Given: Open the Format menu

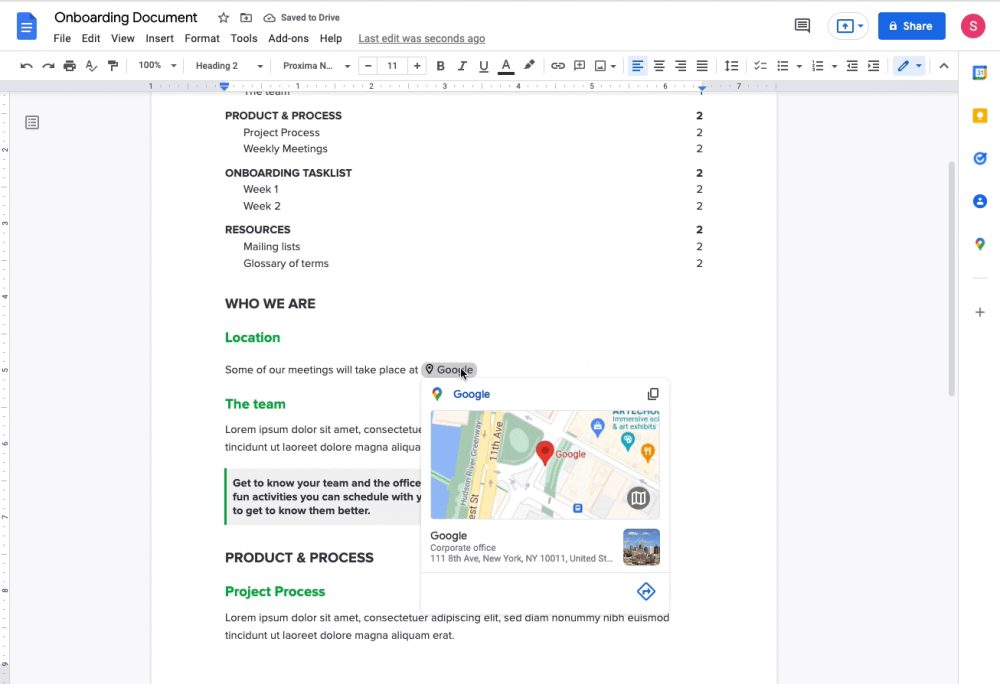Looking at the screenshot, I should [202, 38].
